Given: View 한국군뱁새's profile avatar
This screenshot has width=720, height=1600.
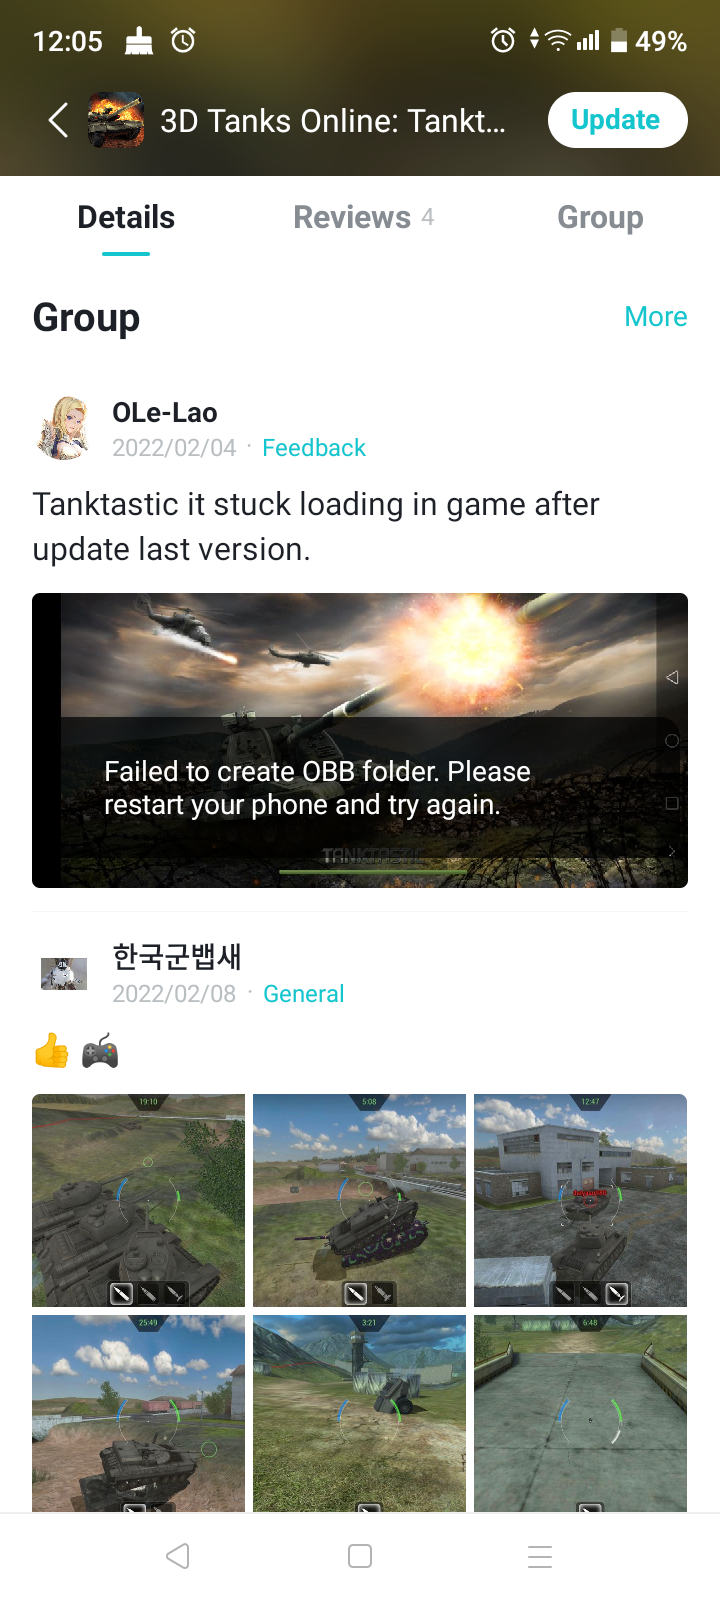Looking at the screenshot, I should coord(64,973).
